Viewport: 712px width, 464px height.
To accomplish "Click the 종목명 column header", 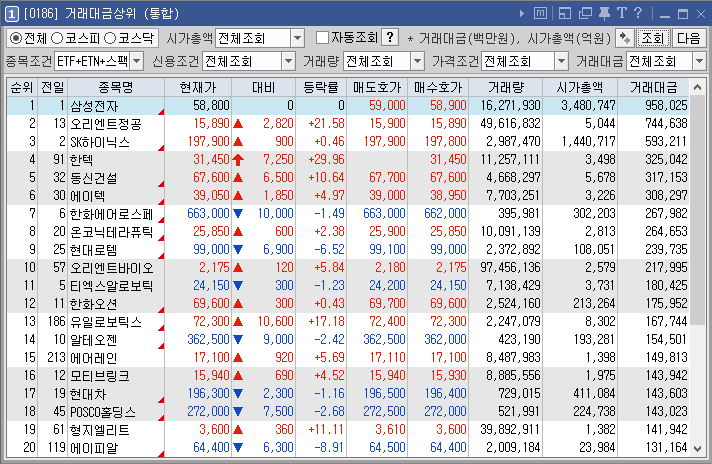I will pos(116,87).
